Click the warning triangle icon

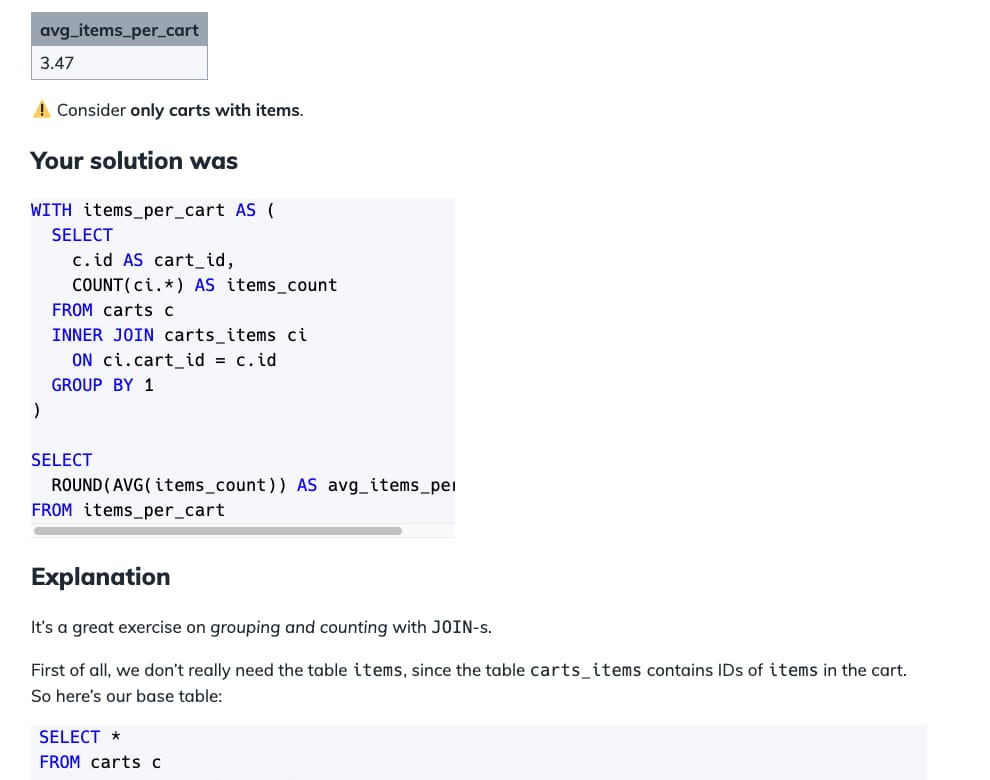click(42, 110)
